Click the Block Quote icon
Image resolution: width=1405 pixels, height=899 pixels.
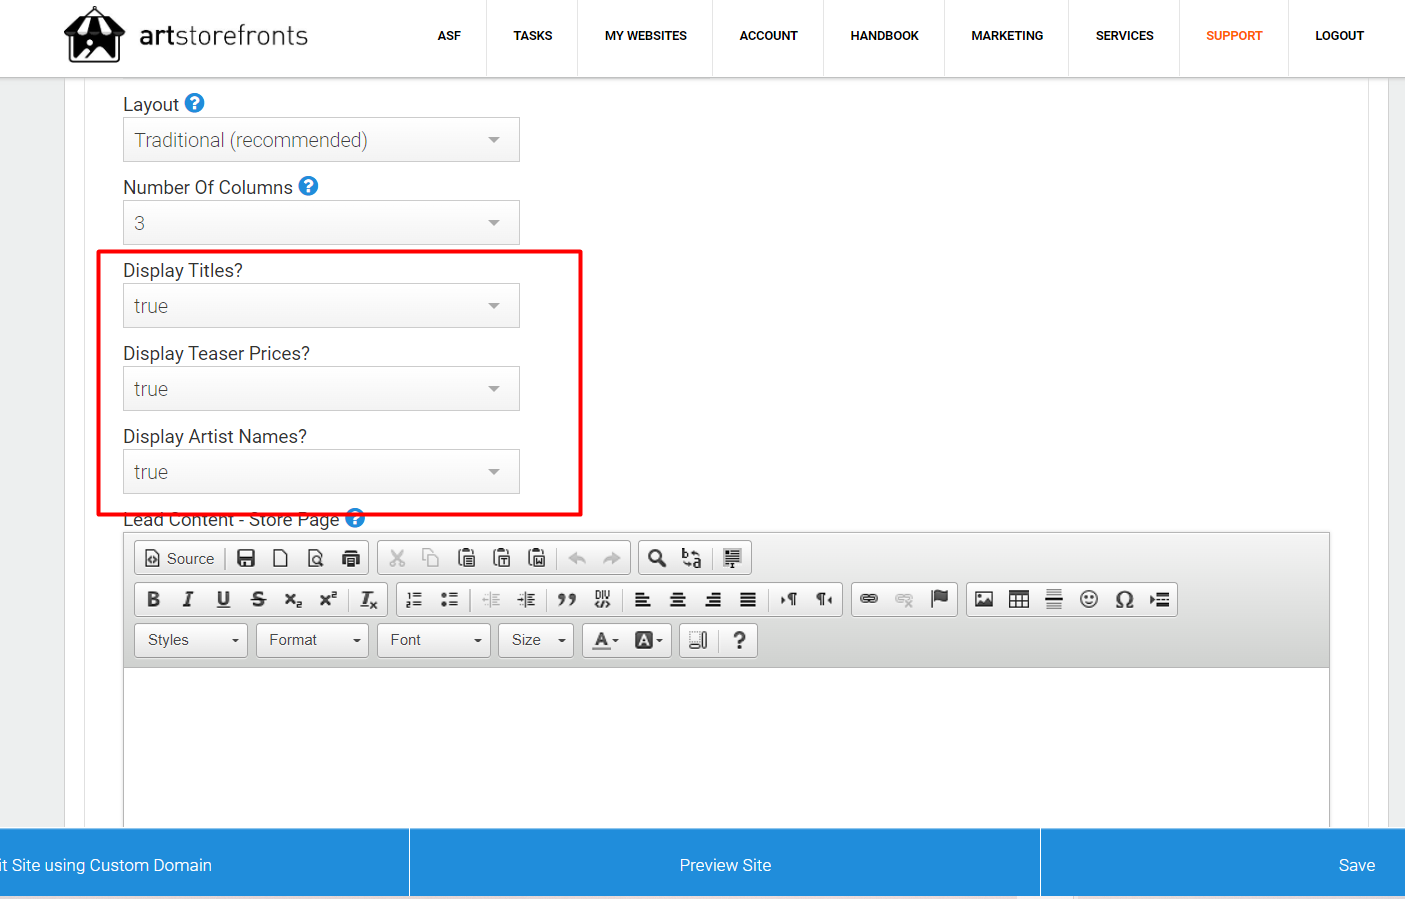tap(567, 599)
